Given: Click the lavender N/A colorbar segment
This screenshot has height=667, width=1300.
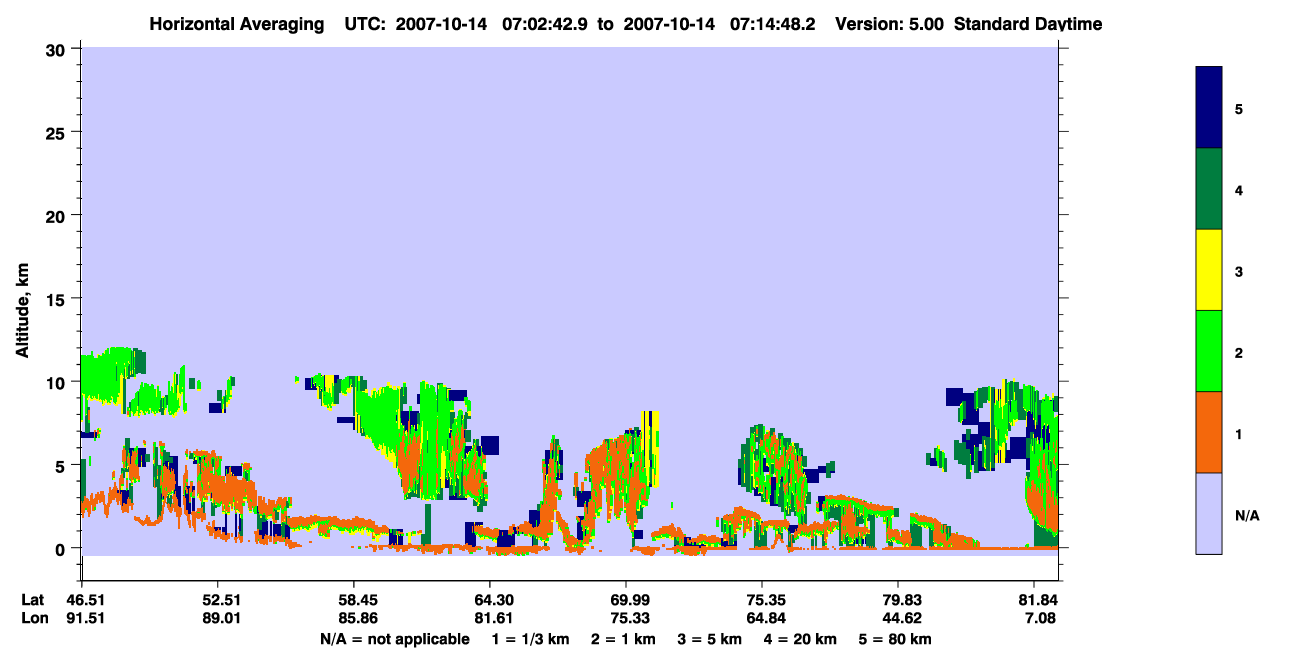Looking at the screenshot, I should (x=1209, y=513).
